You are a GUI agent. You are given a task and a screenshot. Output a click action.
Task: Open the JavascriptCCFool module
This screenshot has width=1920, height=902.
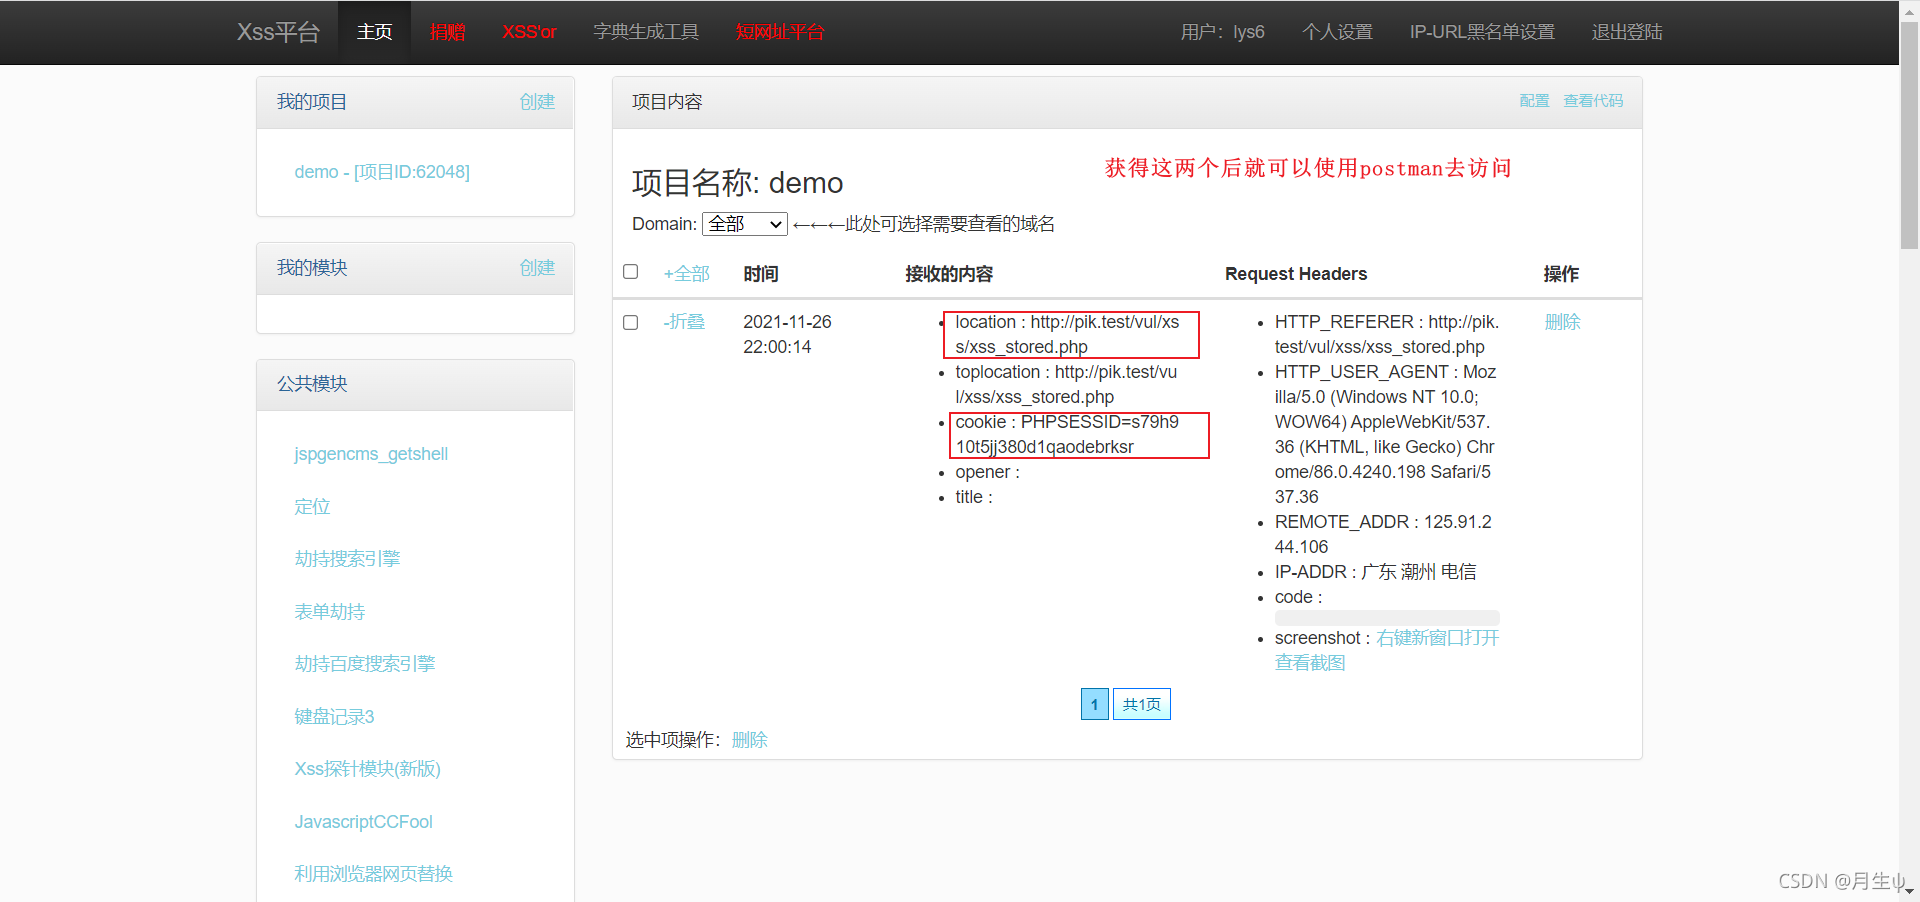click(x=363, y=822)
